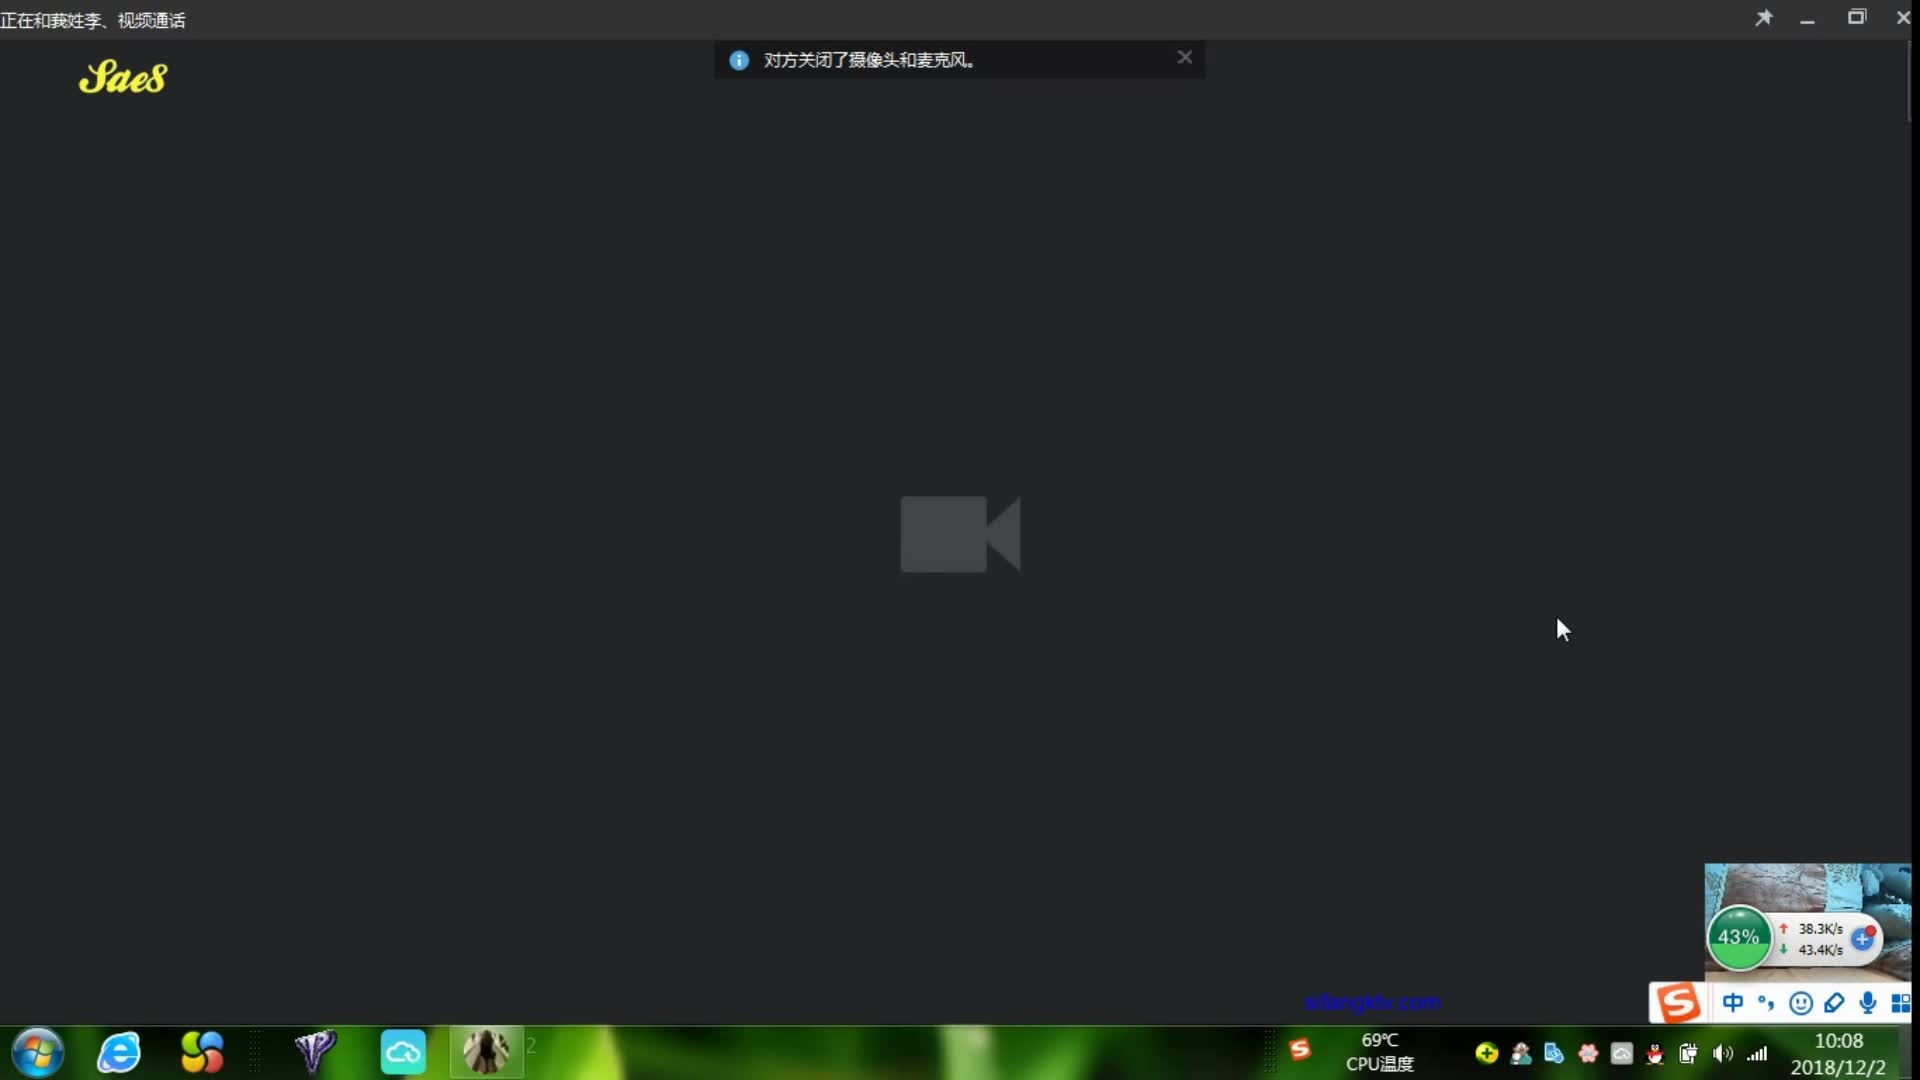Open Sogou handwriting skin tool
The width and height of the screenshot is (1920, 1080).
click(x=1834, y=1003)
